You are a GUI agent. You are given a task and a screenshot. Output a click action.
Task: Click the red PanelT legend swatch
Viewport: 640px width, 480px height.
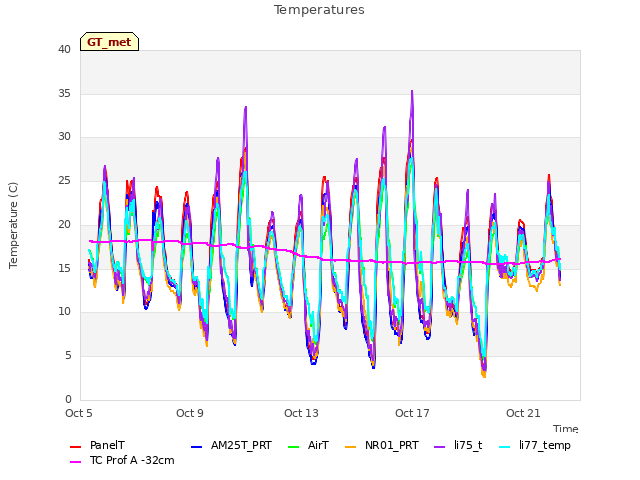(x=76, y=447)
